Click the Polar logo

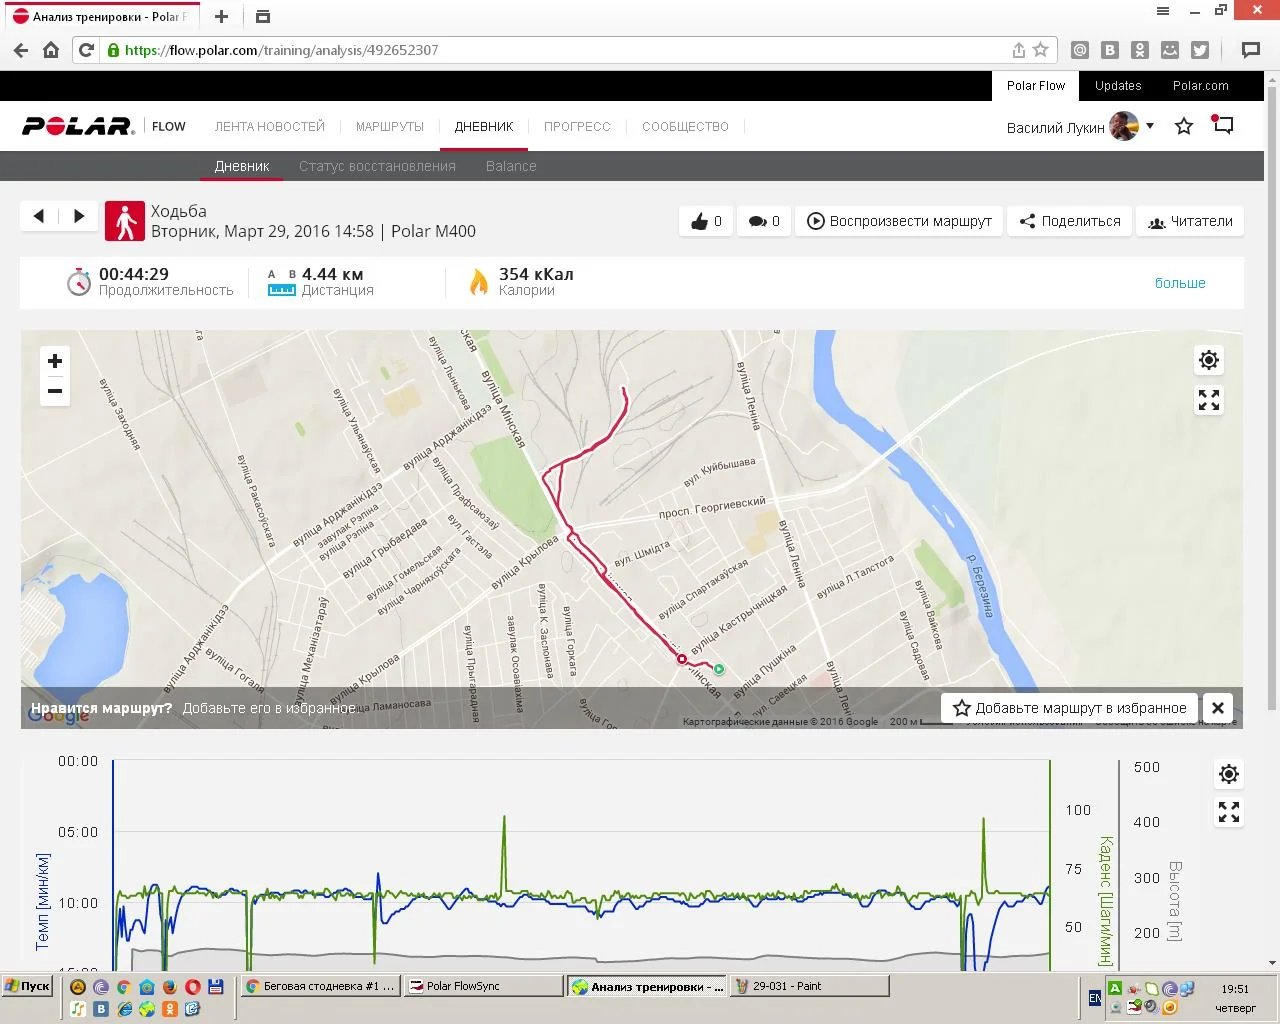pyautogui.click(x=78, y=126)
